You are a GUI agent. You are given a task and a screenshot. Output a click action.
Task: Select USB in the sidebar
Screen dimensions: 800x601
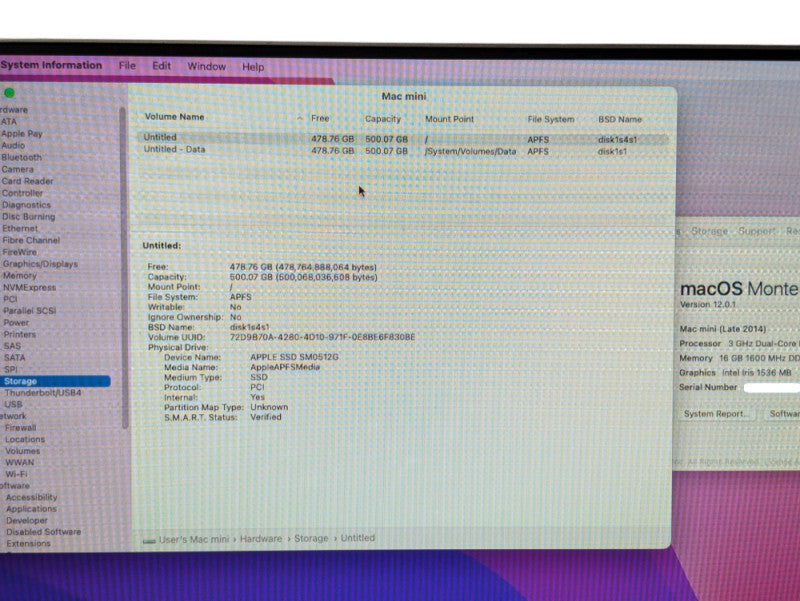tap(13, 405)
